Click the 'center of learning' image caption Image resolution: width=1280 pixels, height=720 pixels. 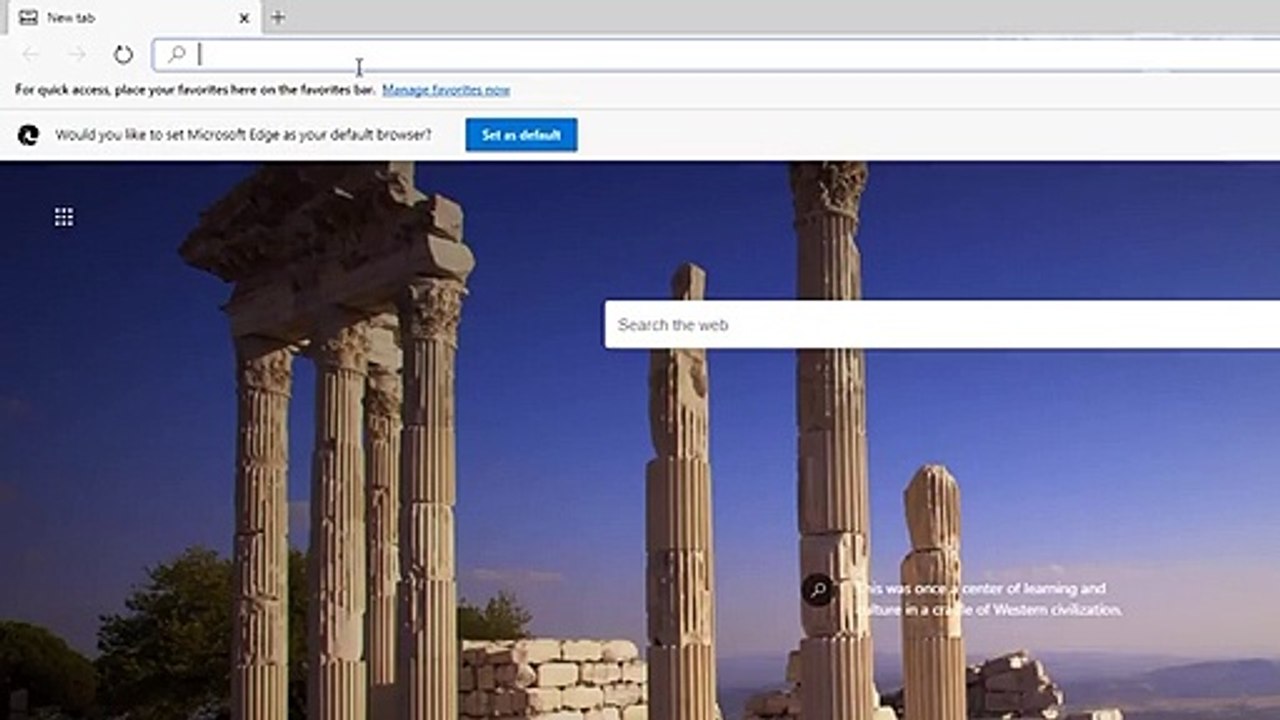click(989, 599)
